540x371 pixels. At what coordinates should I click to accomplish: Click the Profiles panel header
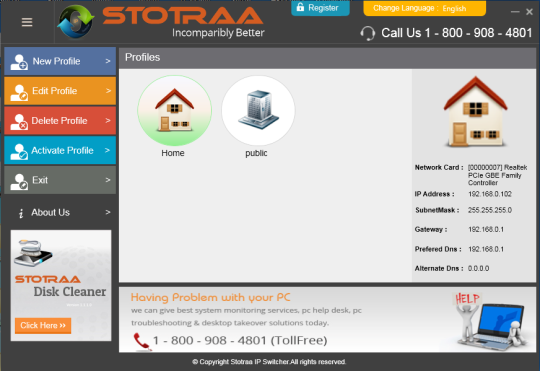point(327,58)
